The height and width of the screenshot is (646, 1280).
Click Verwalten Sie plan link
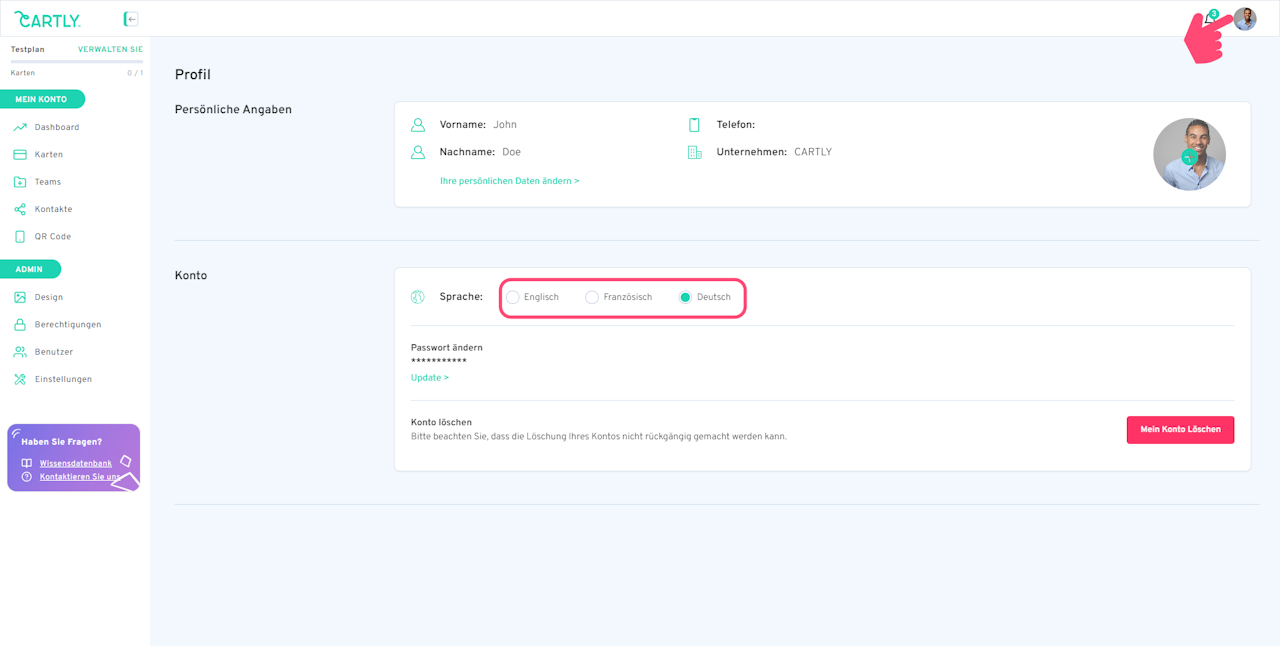tap(110, 49)
